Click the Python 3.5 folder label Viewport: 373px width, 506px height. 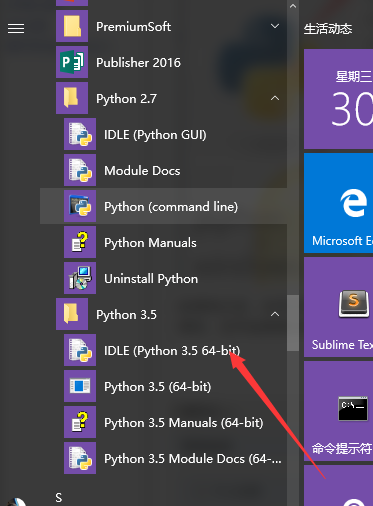pyautogui.click(x=126, y=315)
